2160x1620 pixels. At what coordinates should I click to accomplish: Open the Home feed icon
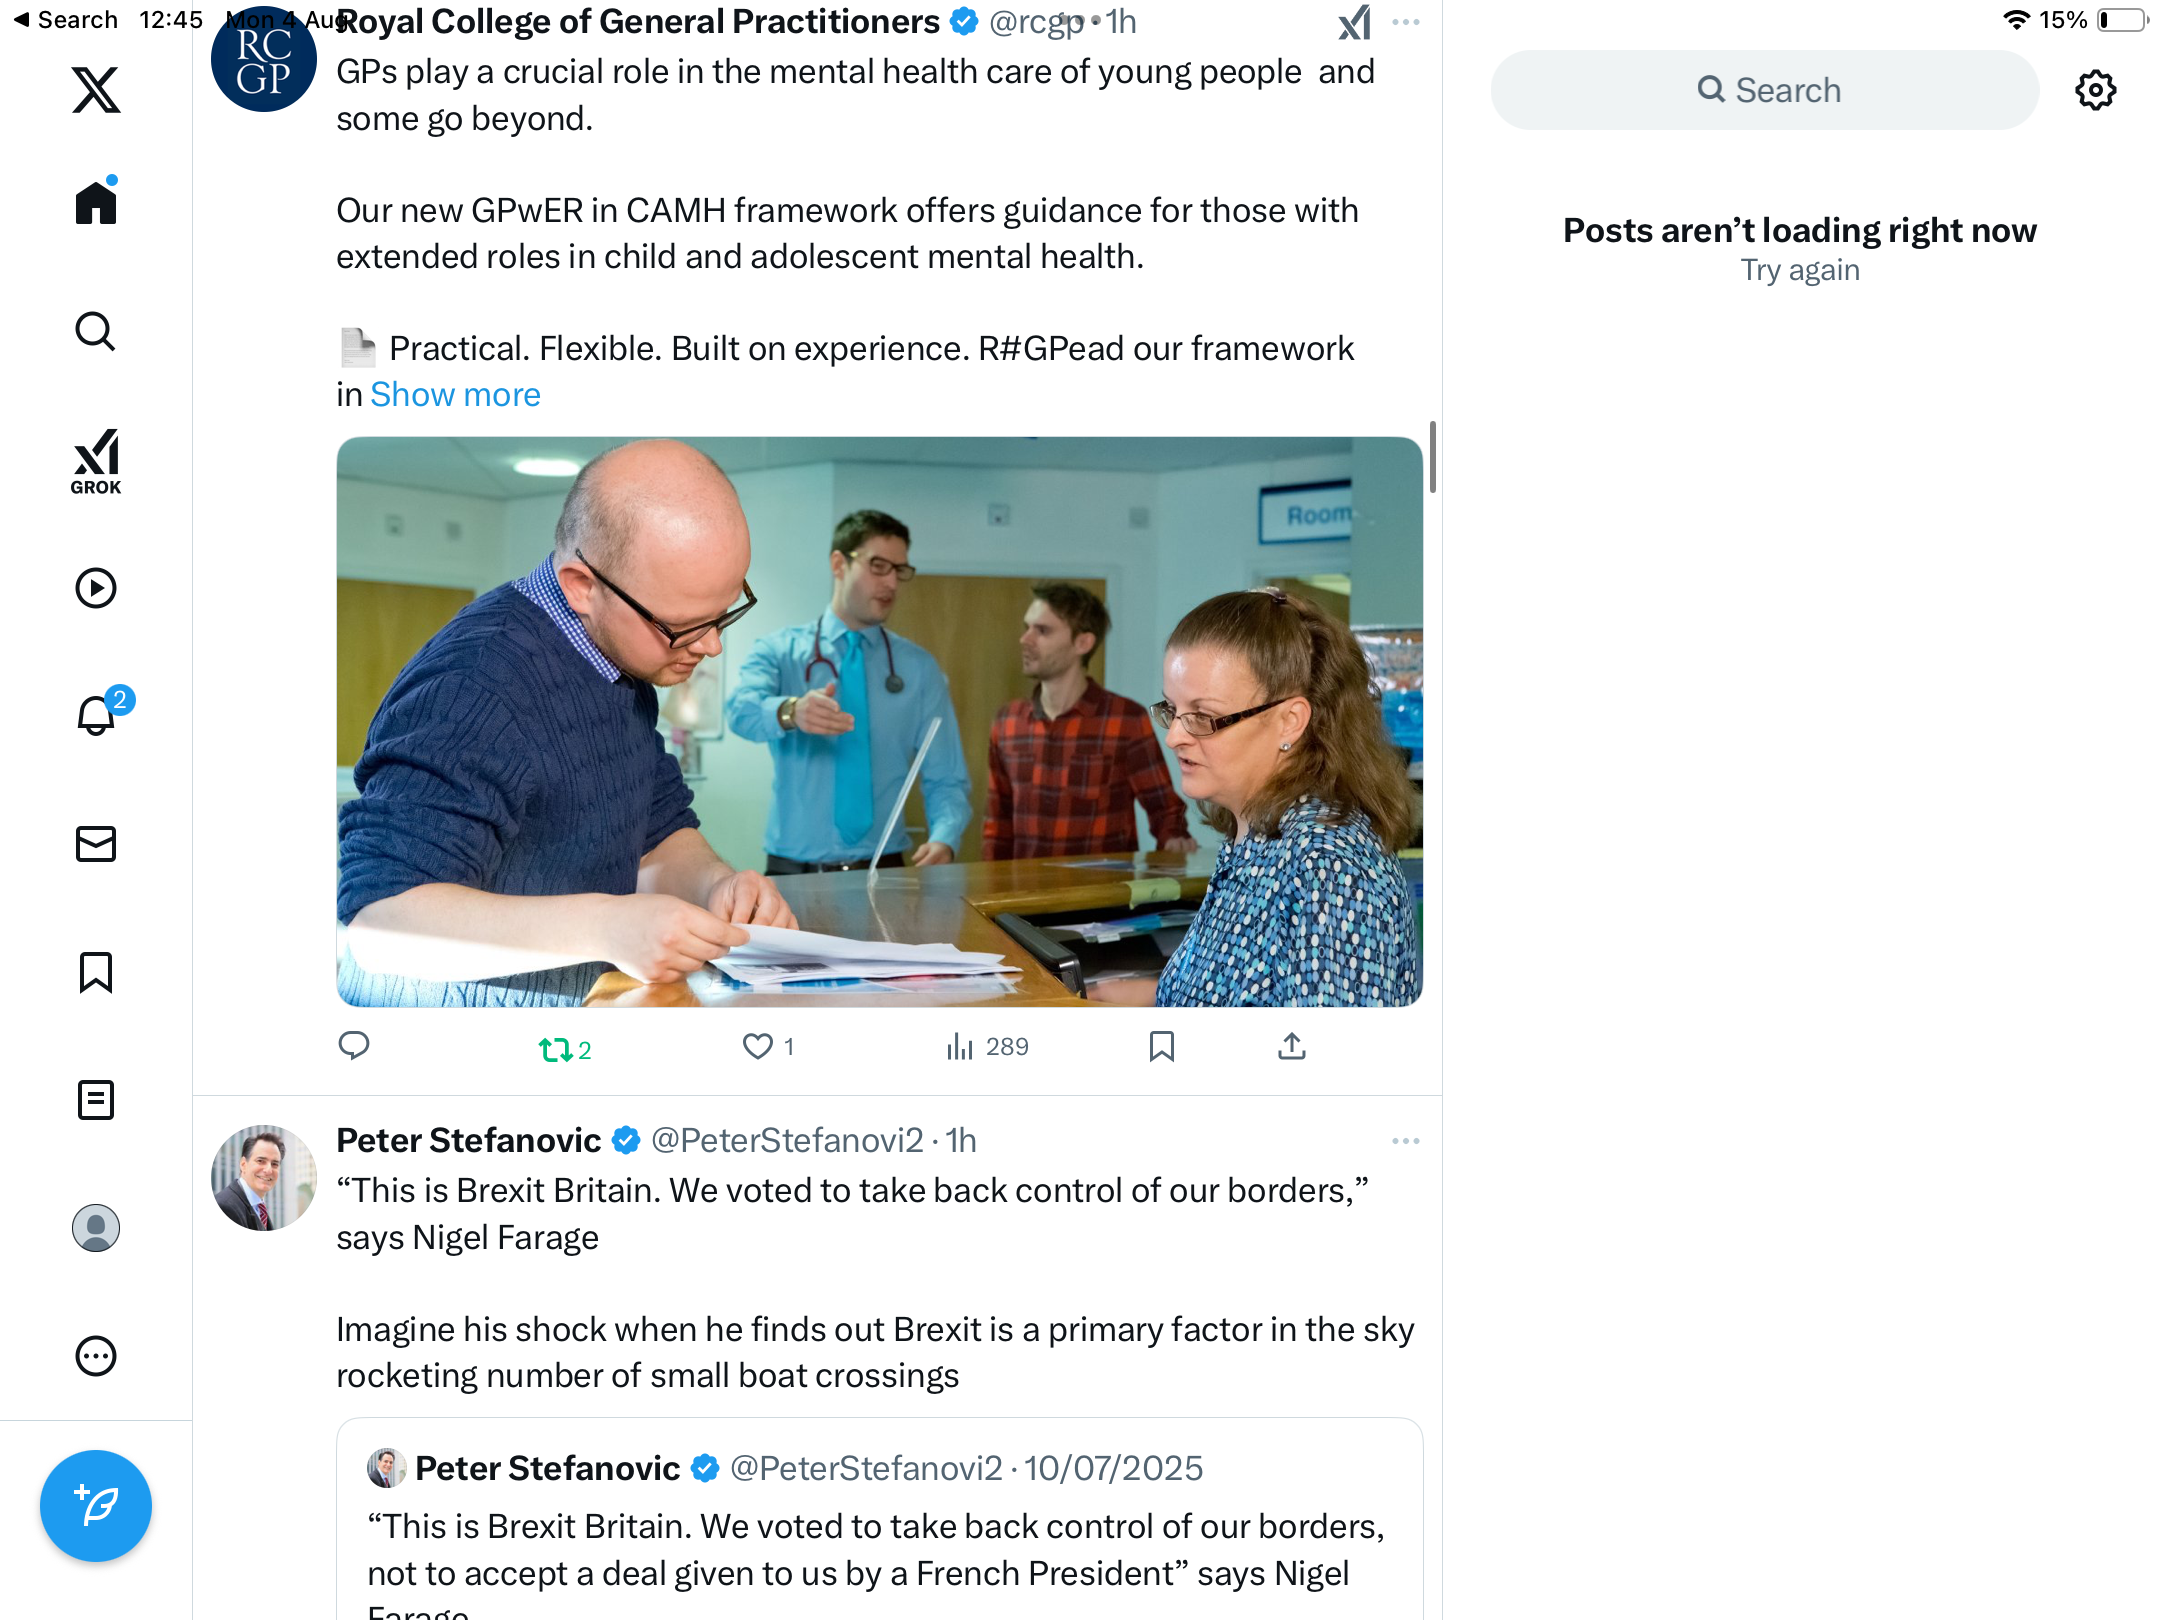point(96,202)
